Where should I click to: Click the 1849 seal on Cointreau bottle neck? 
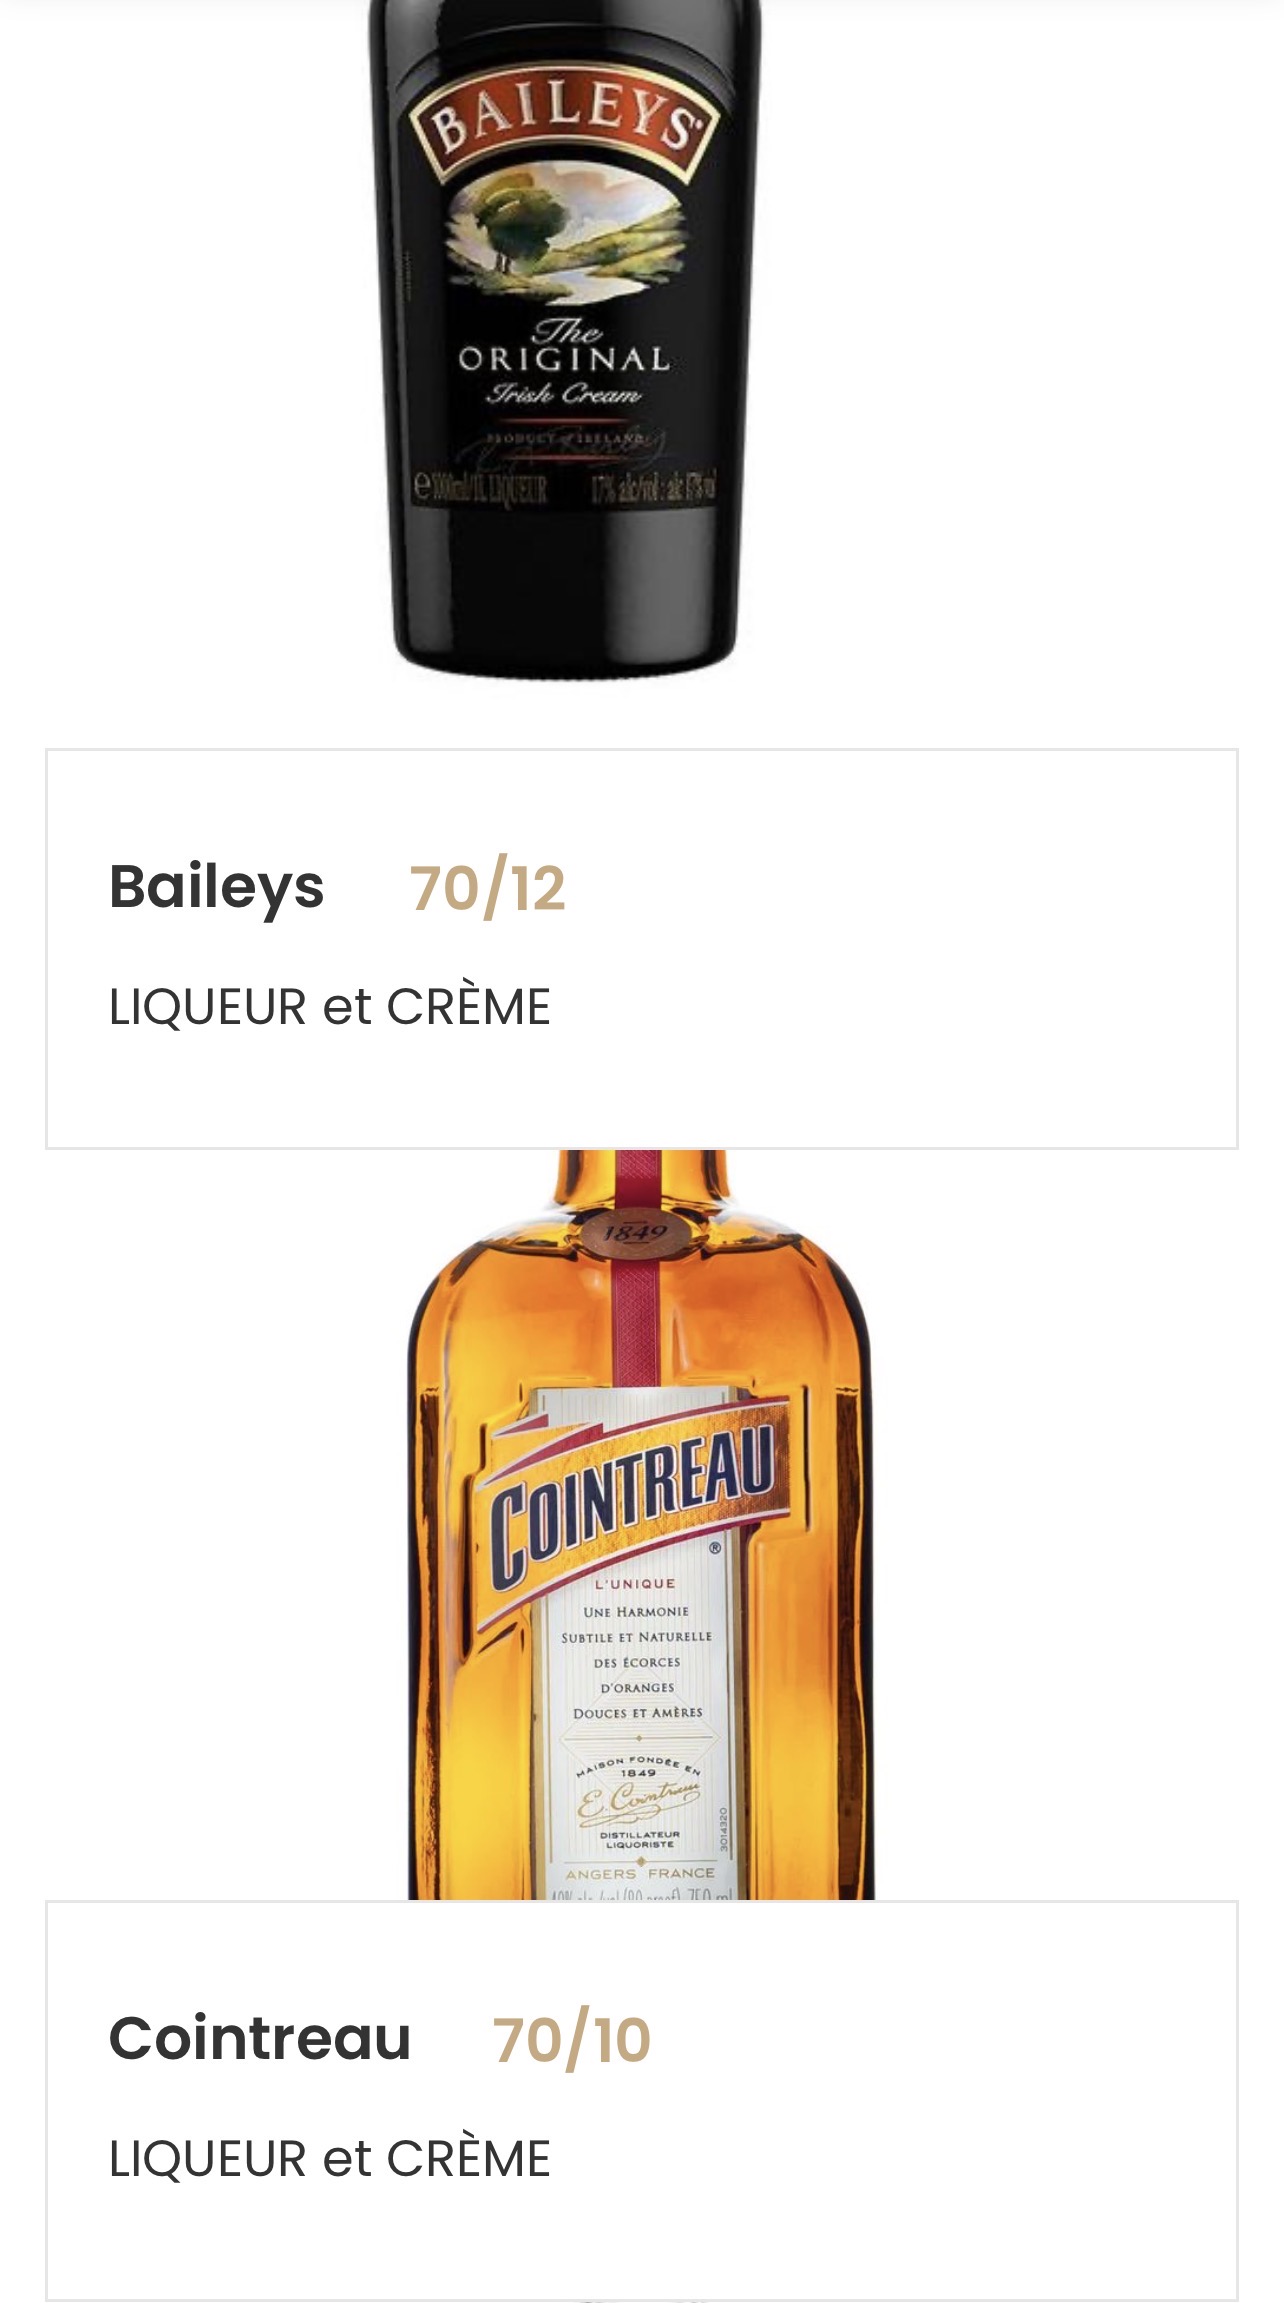coord(634,1232)
